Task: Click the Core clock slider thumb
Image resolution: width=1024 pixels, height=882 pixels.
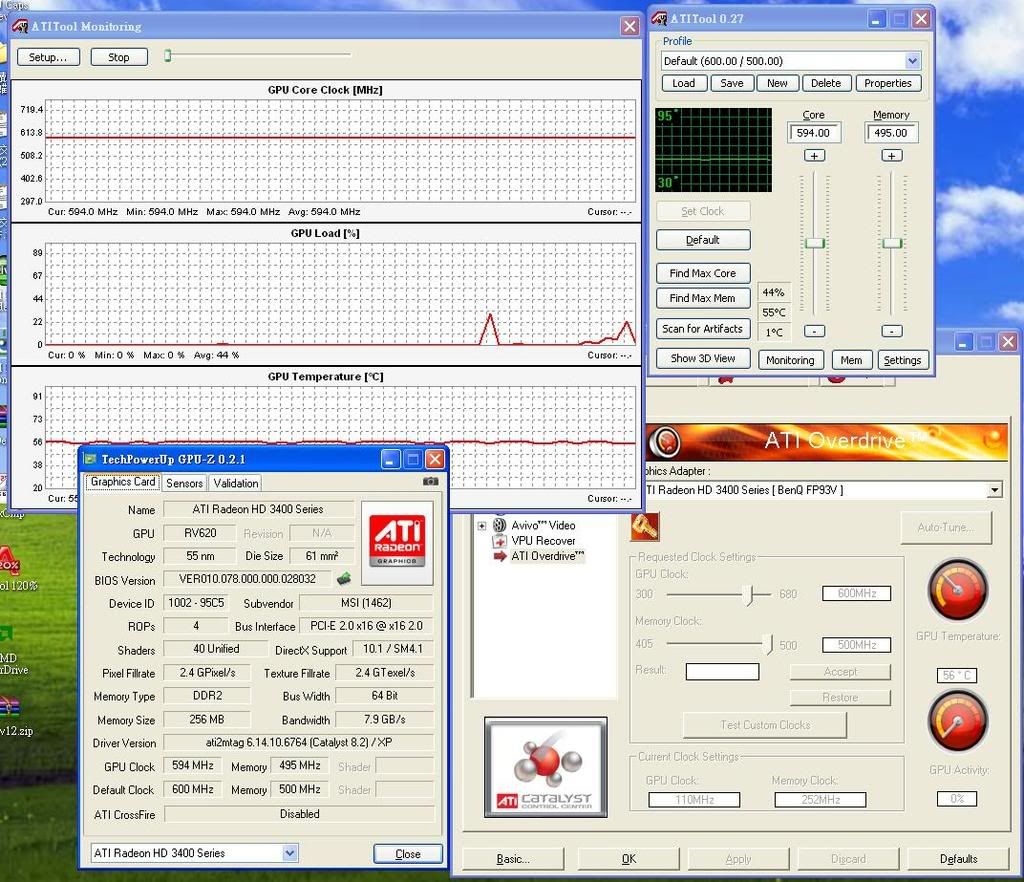Action: (814, 244)
